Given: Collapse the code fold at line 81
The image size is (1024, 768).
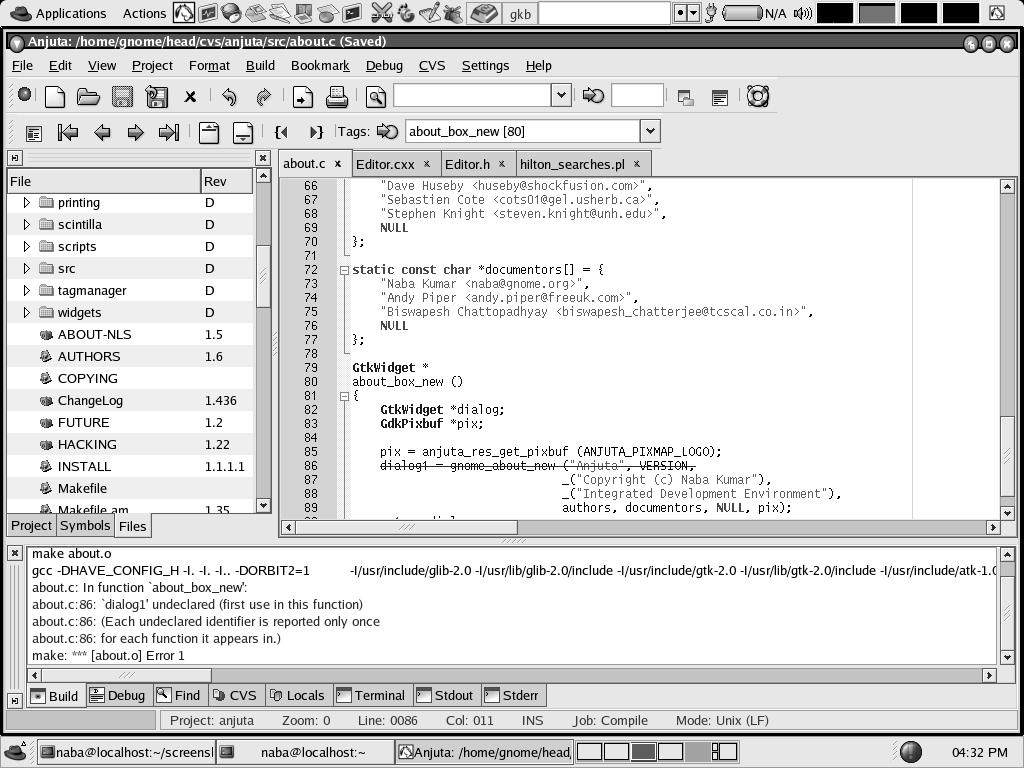Looking at the screenshot, I should (344, 396).
